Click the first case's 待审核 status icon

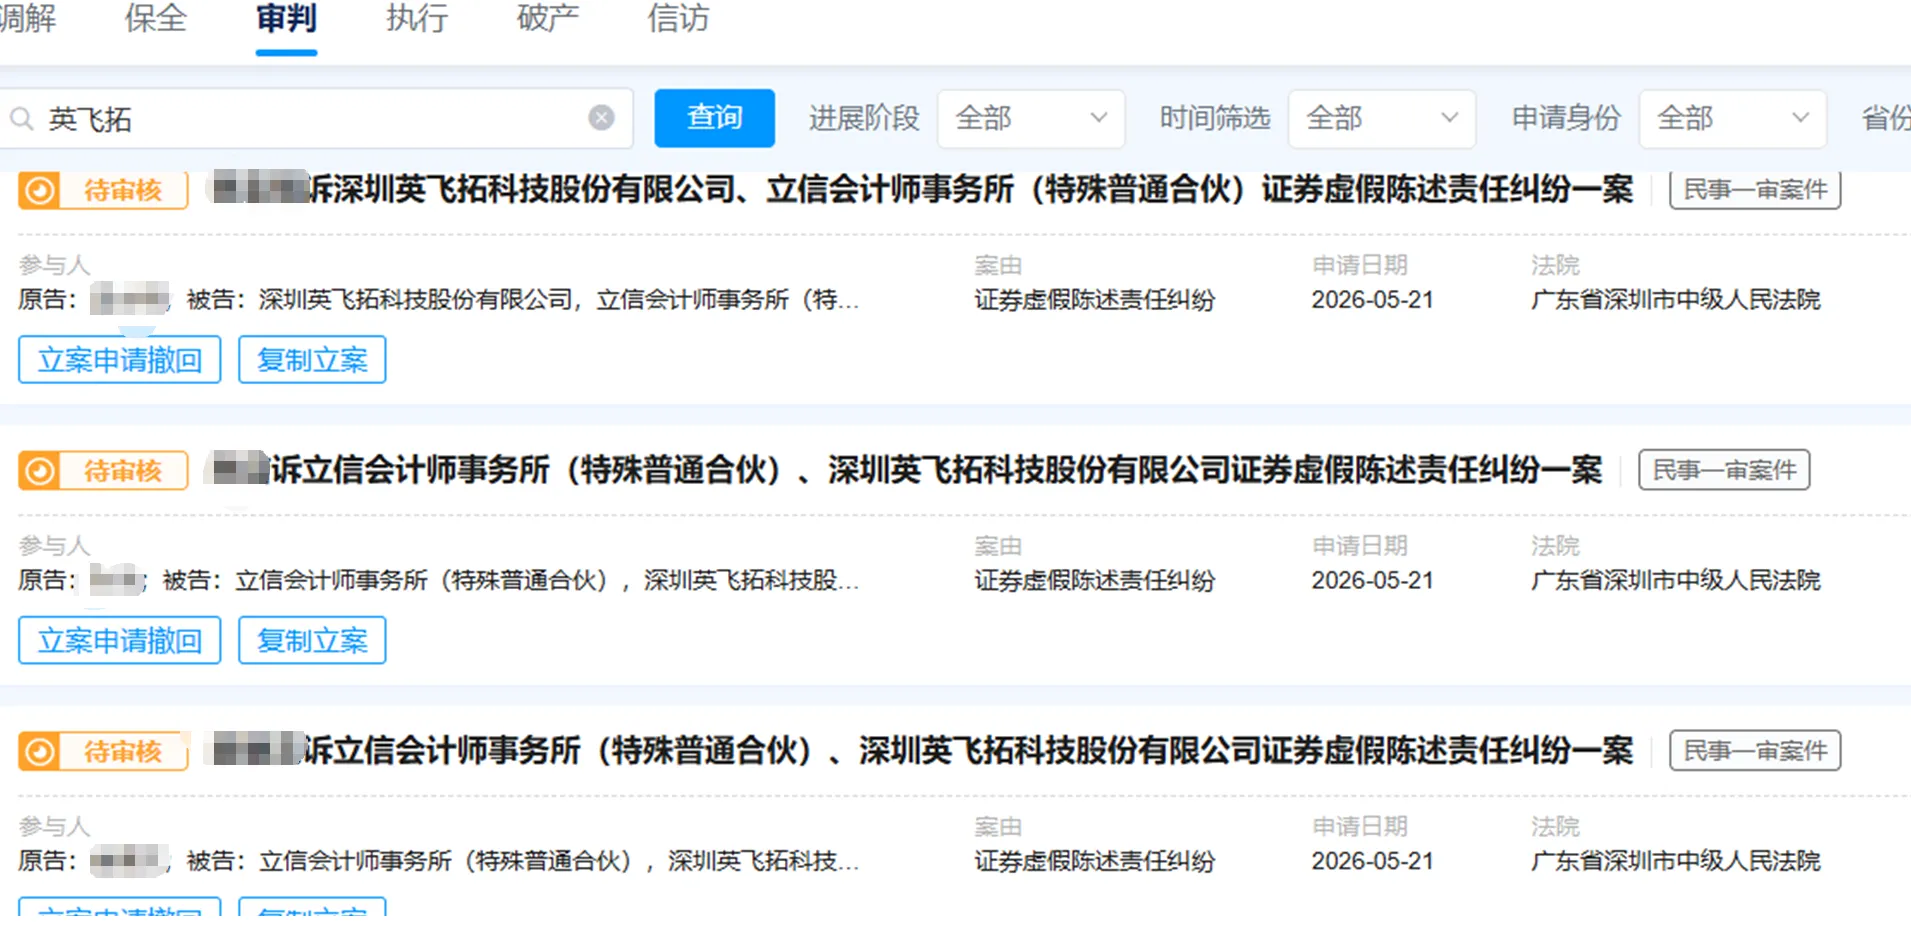tap(40, 190)
